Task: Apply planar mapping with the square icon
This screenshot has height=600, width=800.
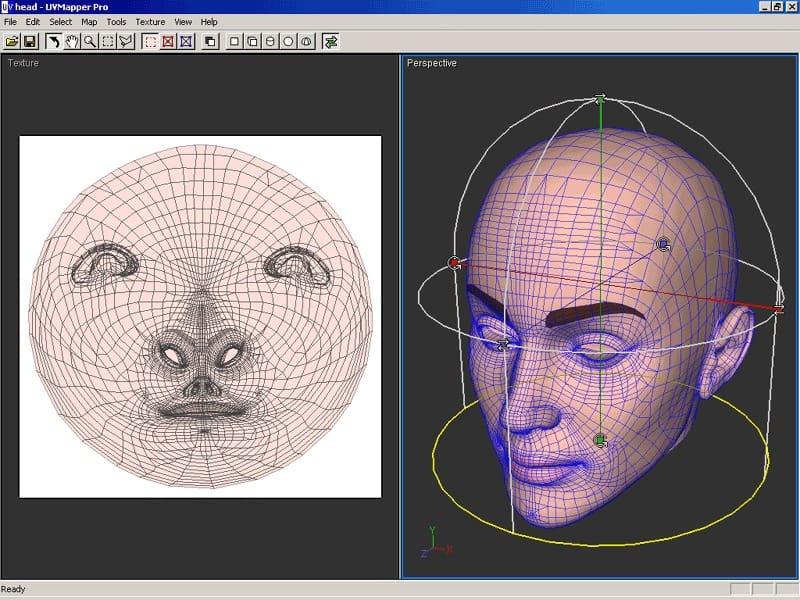Action: coord(234,42)
